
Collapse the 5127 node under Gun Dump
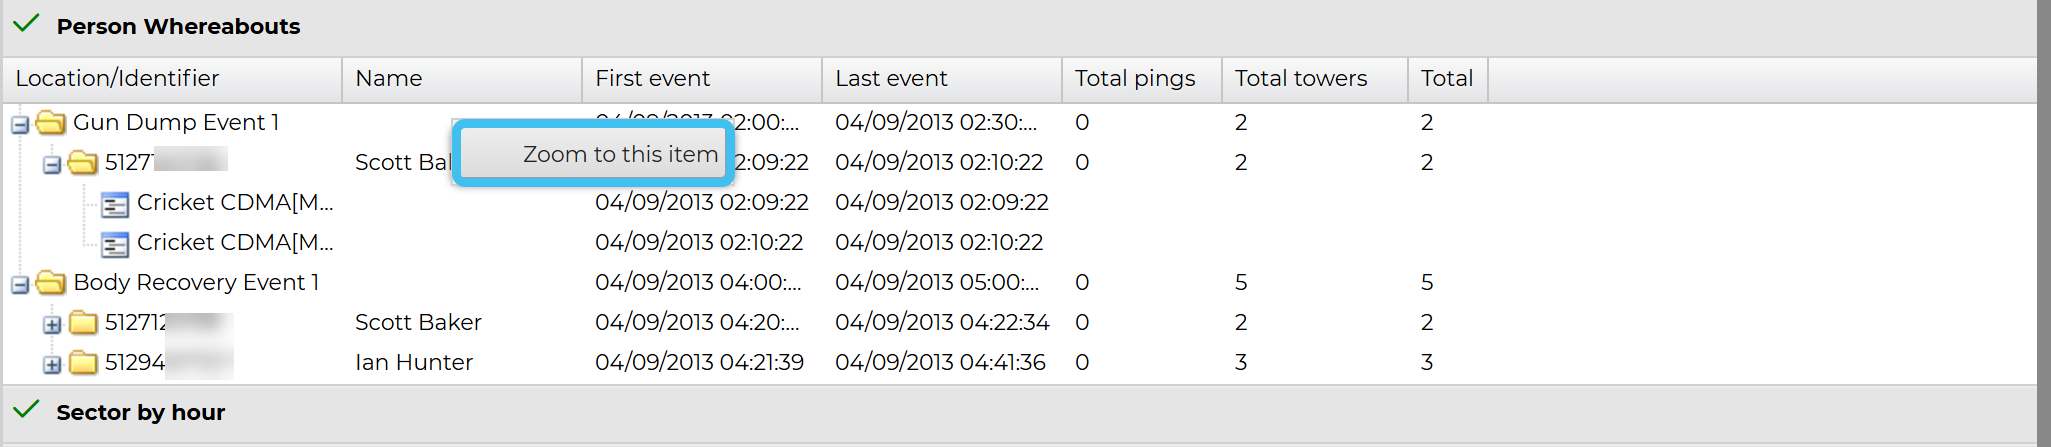[x=52, y=165]
